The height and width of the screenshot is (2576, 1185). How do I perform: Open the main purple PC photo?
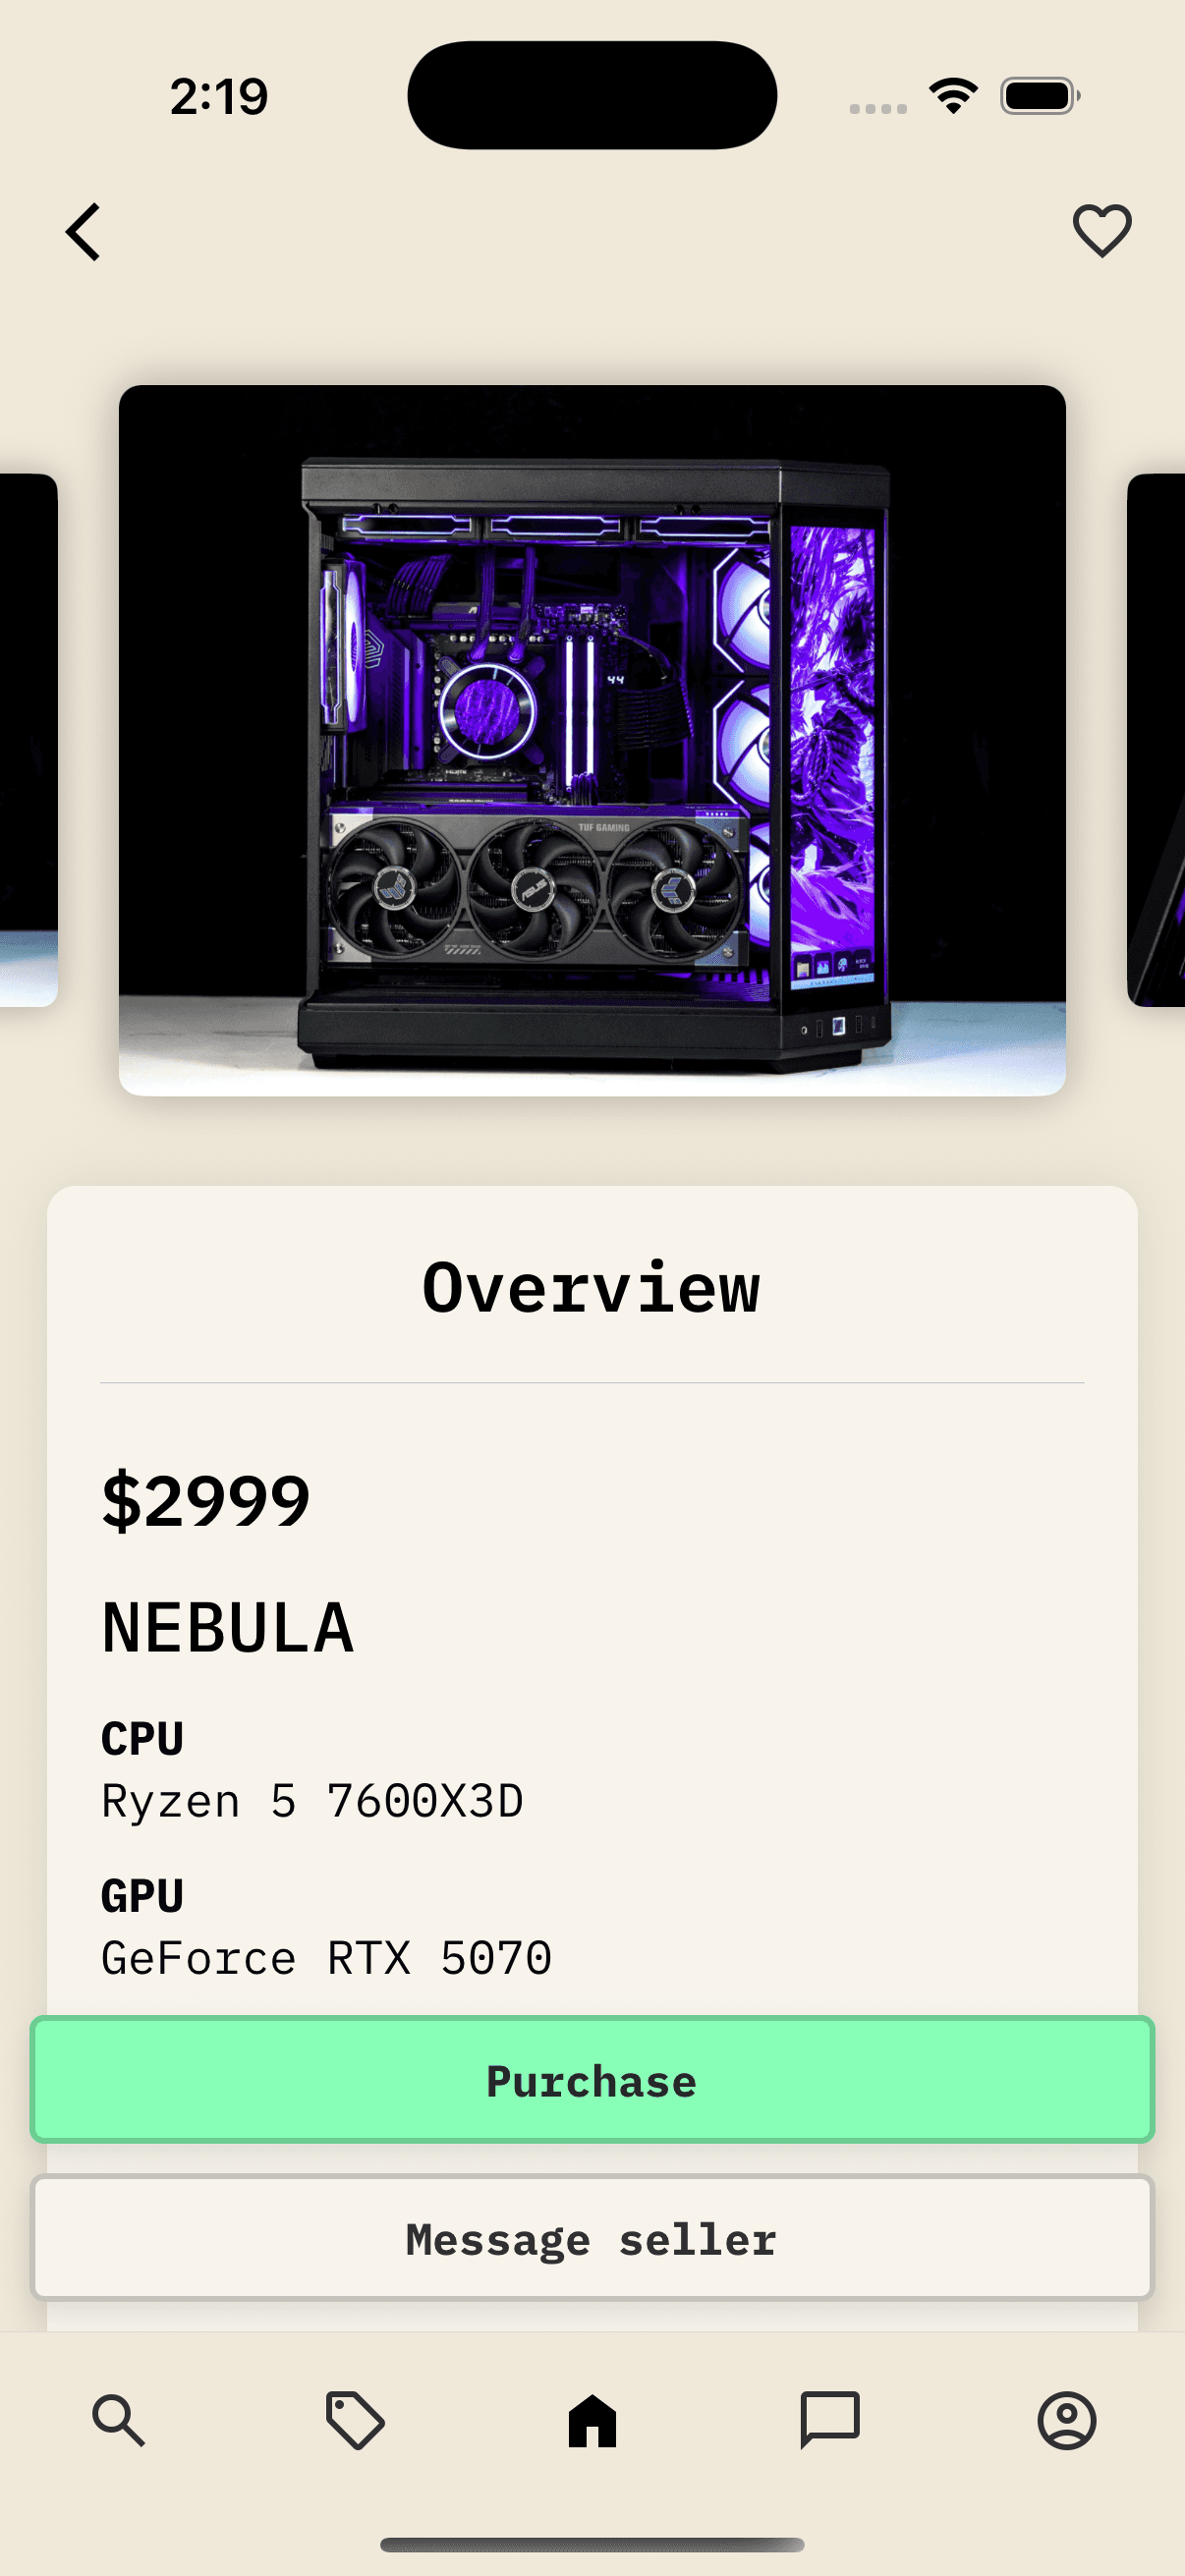(592, 740)
